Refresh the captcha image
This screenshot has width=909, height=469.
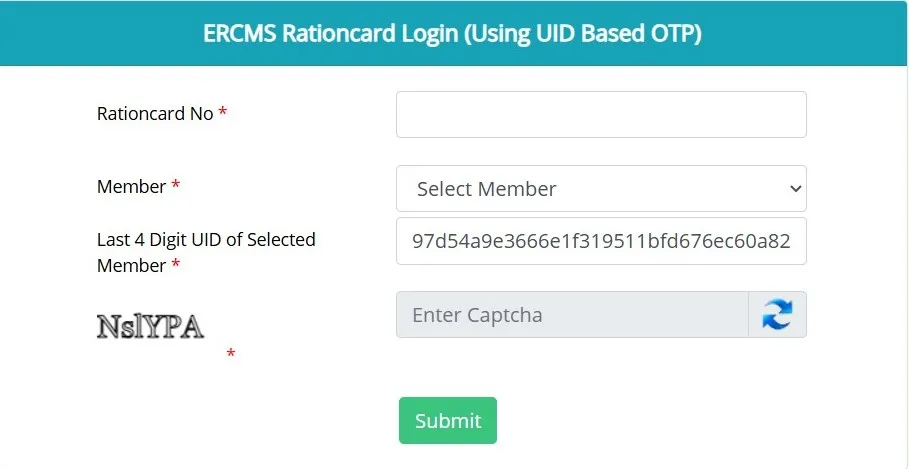(777, 315)
